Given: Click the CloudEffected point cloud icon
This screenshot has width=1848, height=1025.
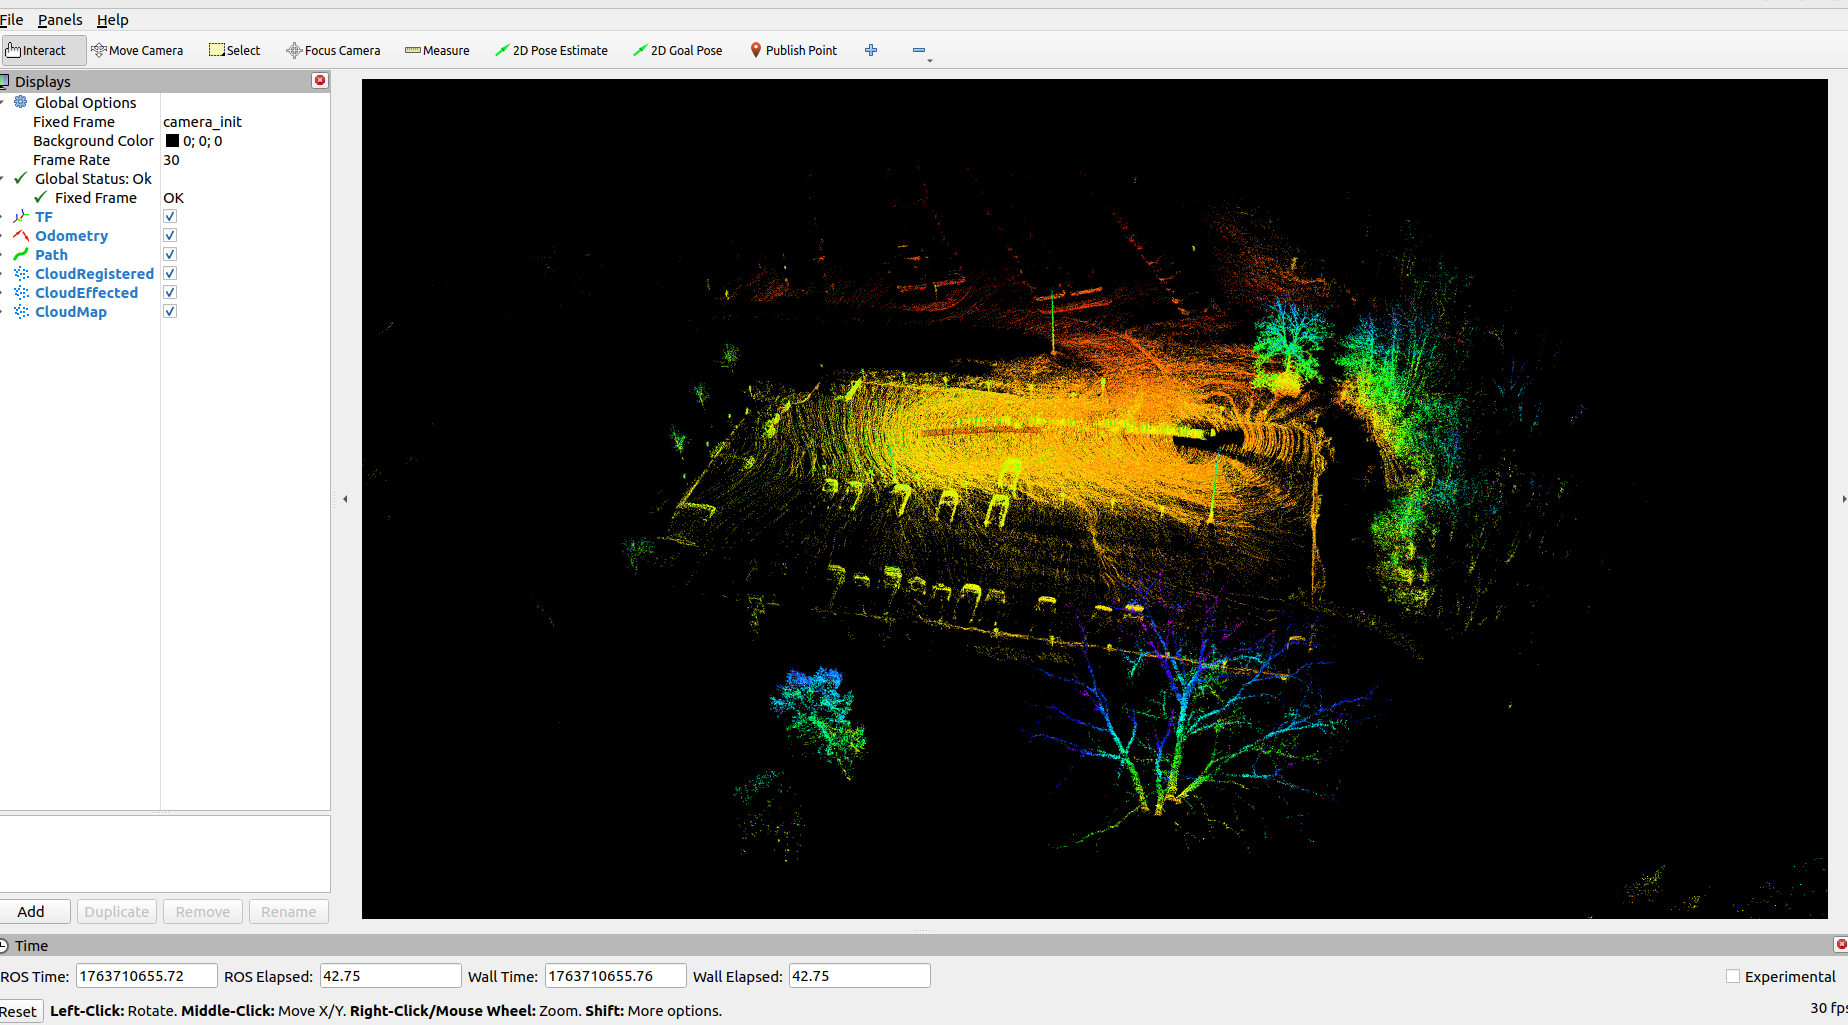Looking at the screenshot, I should [20, 292].
